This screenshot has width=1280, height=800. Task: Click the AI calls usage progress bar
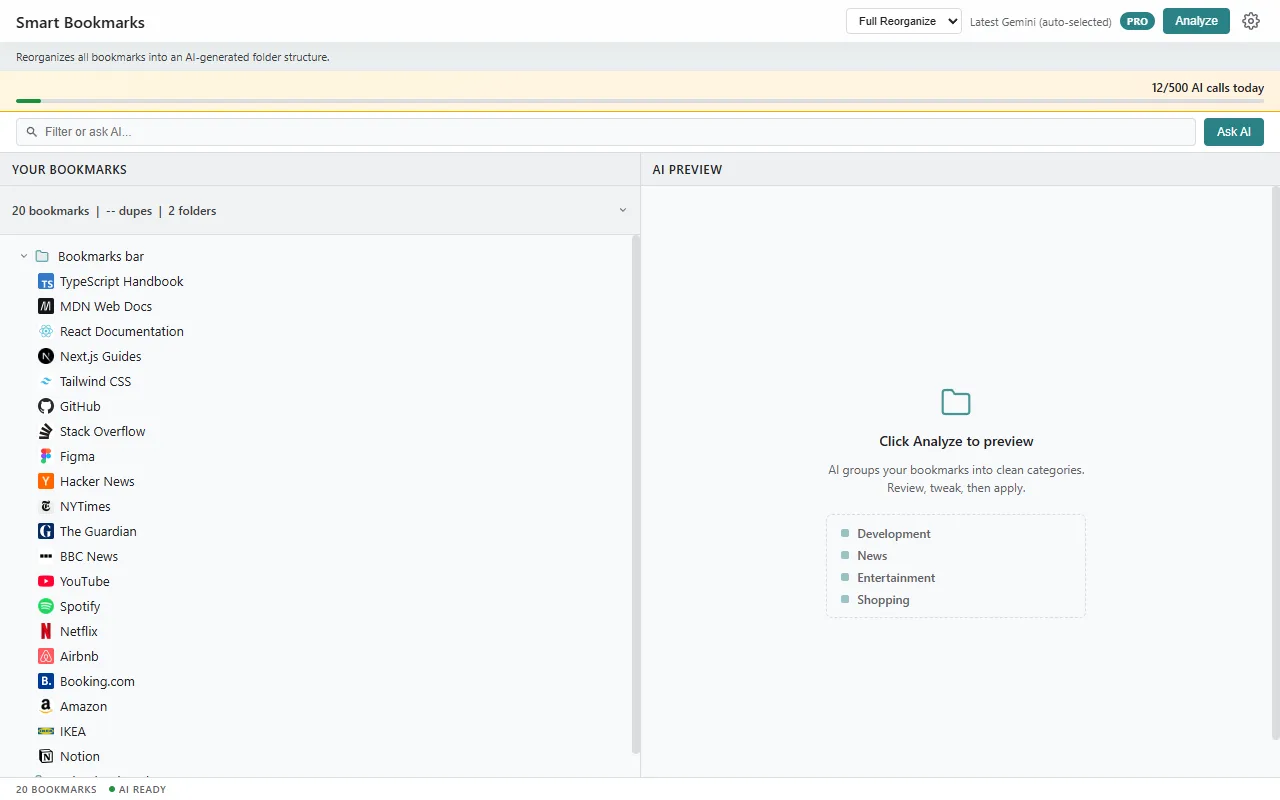640,101
